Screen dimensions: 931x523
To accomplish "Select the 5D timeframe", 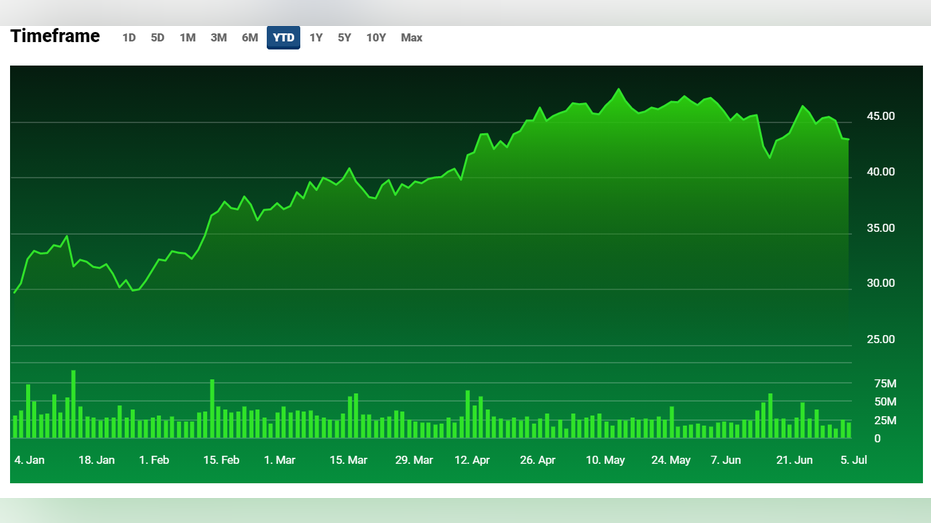I will tap(157, 37).
